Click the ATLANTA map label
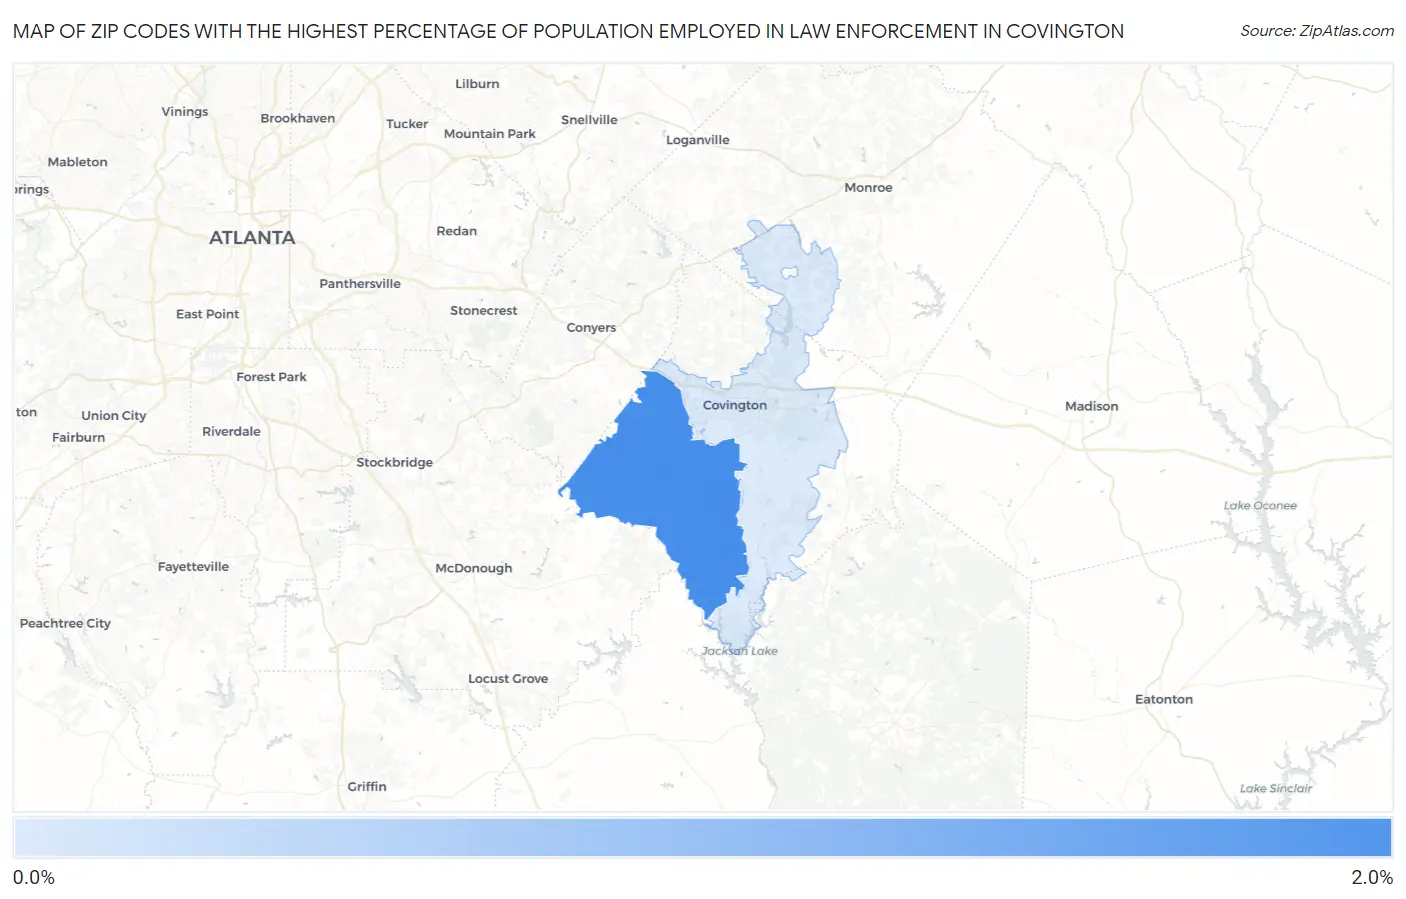 tap(252, 238)
